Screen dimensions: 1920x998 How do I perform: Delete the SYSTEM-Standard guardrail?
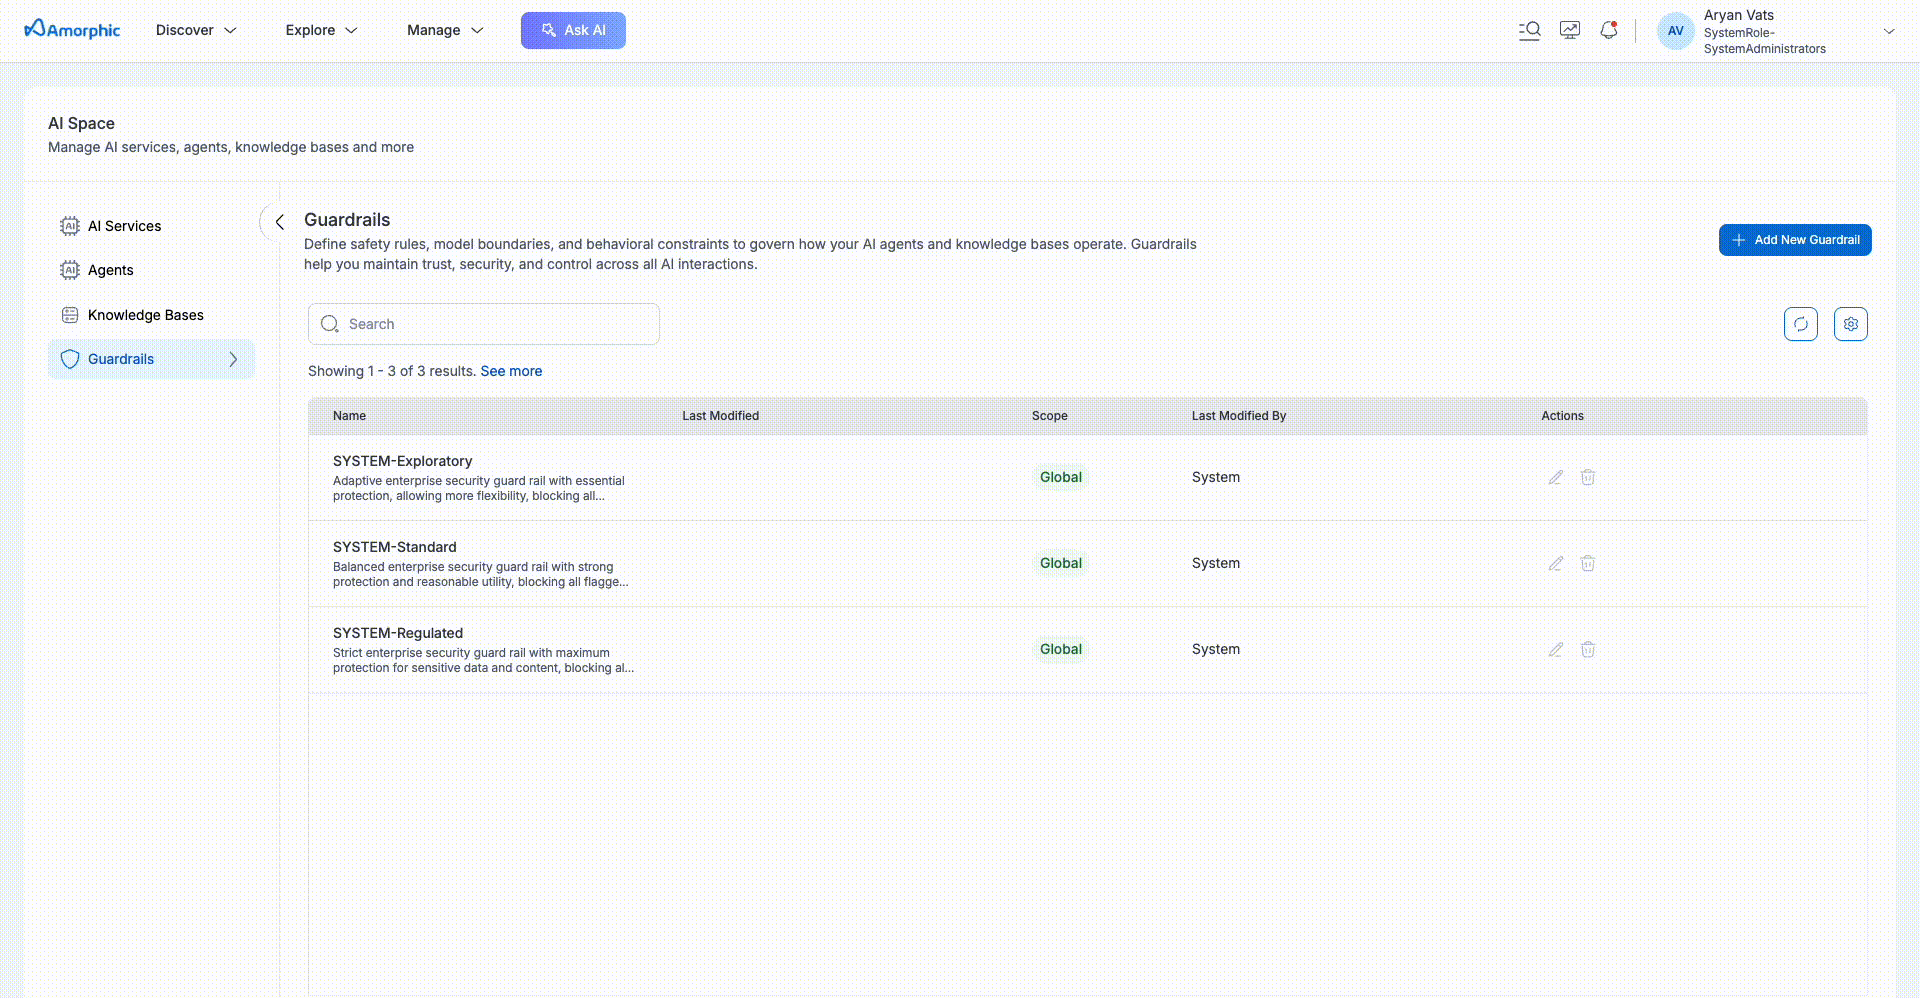pos(1587,564)
